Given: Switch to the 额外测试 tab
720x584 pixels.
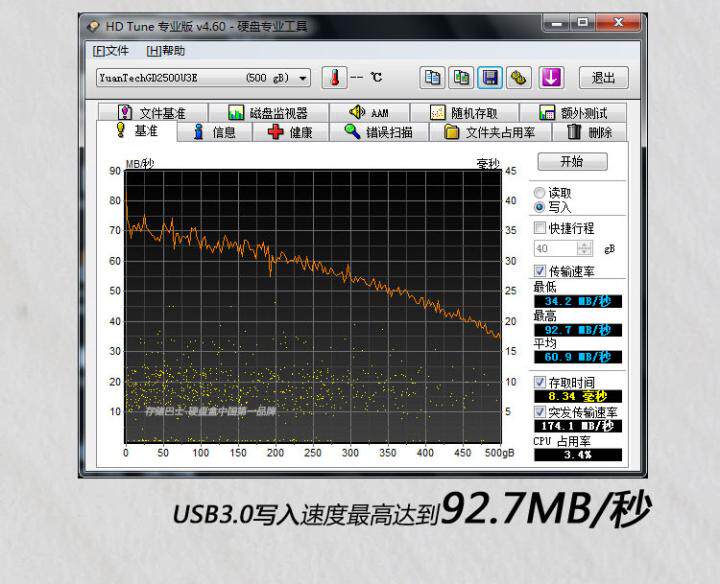Looking at the screenshot, I should coord(573,112).
